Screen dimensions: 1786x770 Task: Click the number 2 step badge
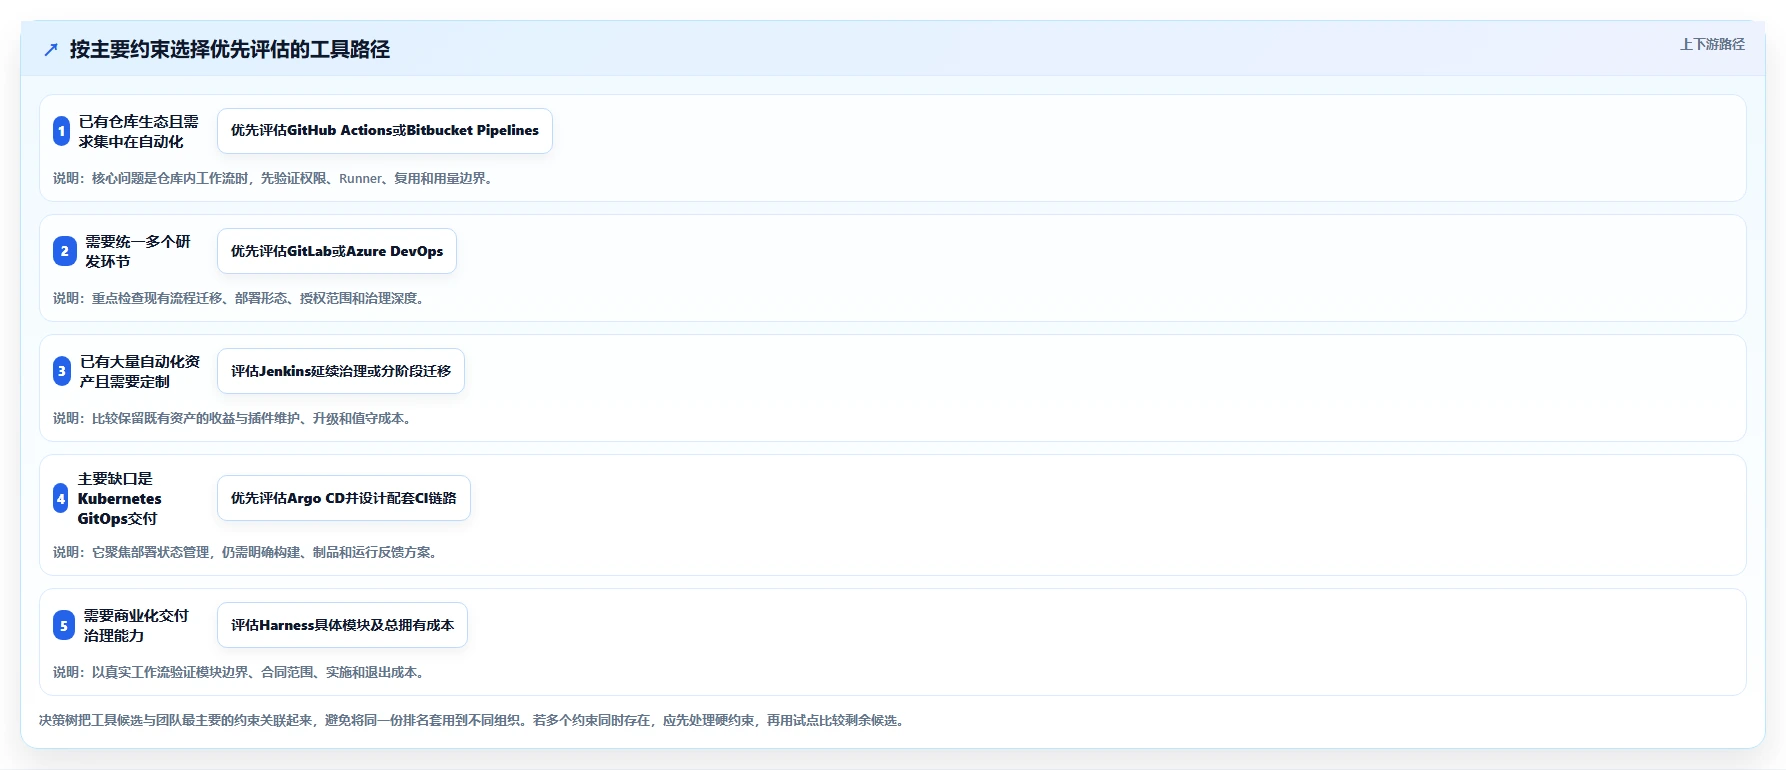64,251
